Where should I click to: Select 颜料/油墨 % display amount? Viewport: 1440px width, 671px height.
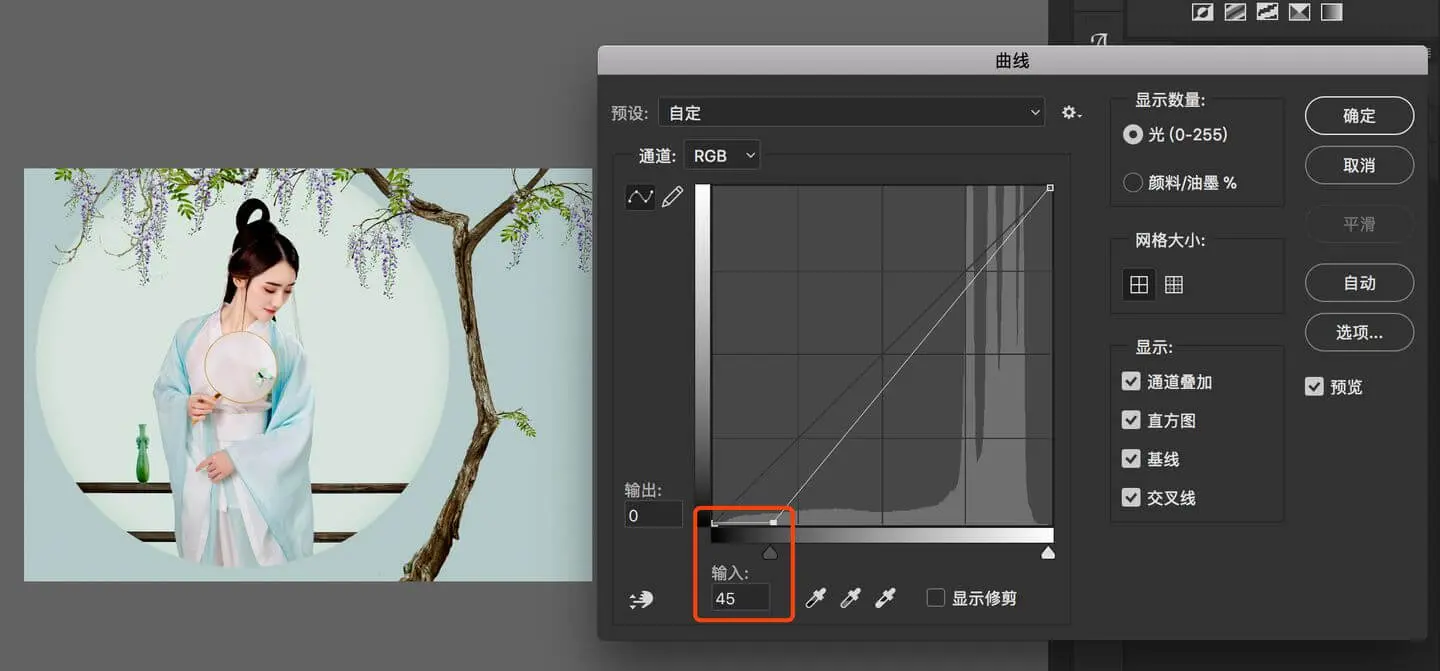[1133, 183]
